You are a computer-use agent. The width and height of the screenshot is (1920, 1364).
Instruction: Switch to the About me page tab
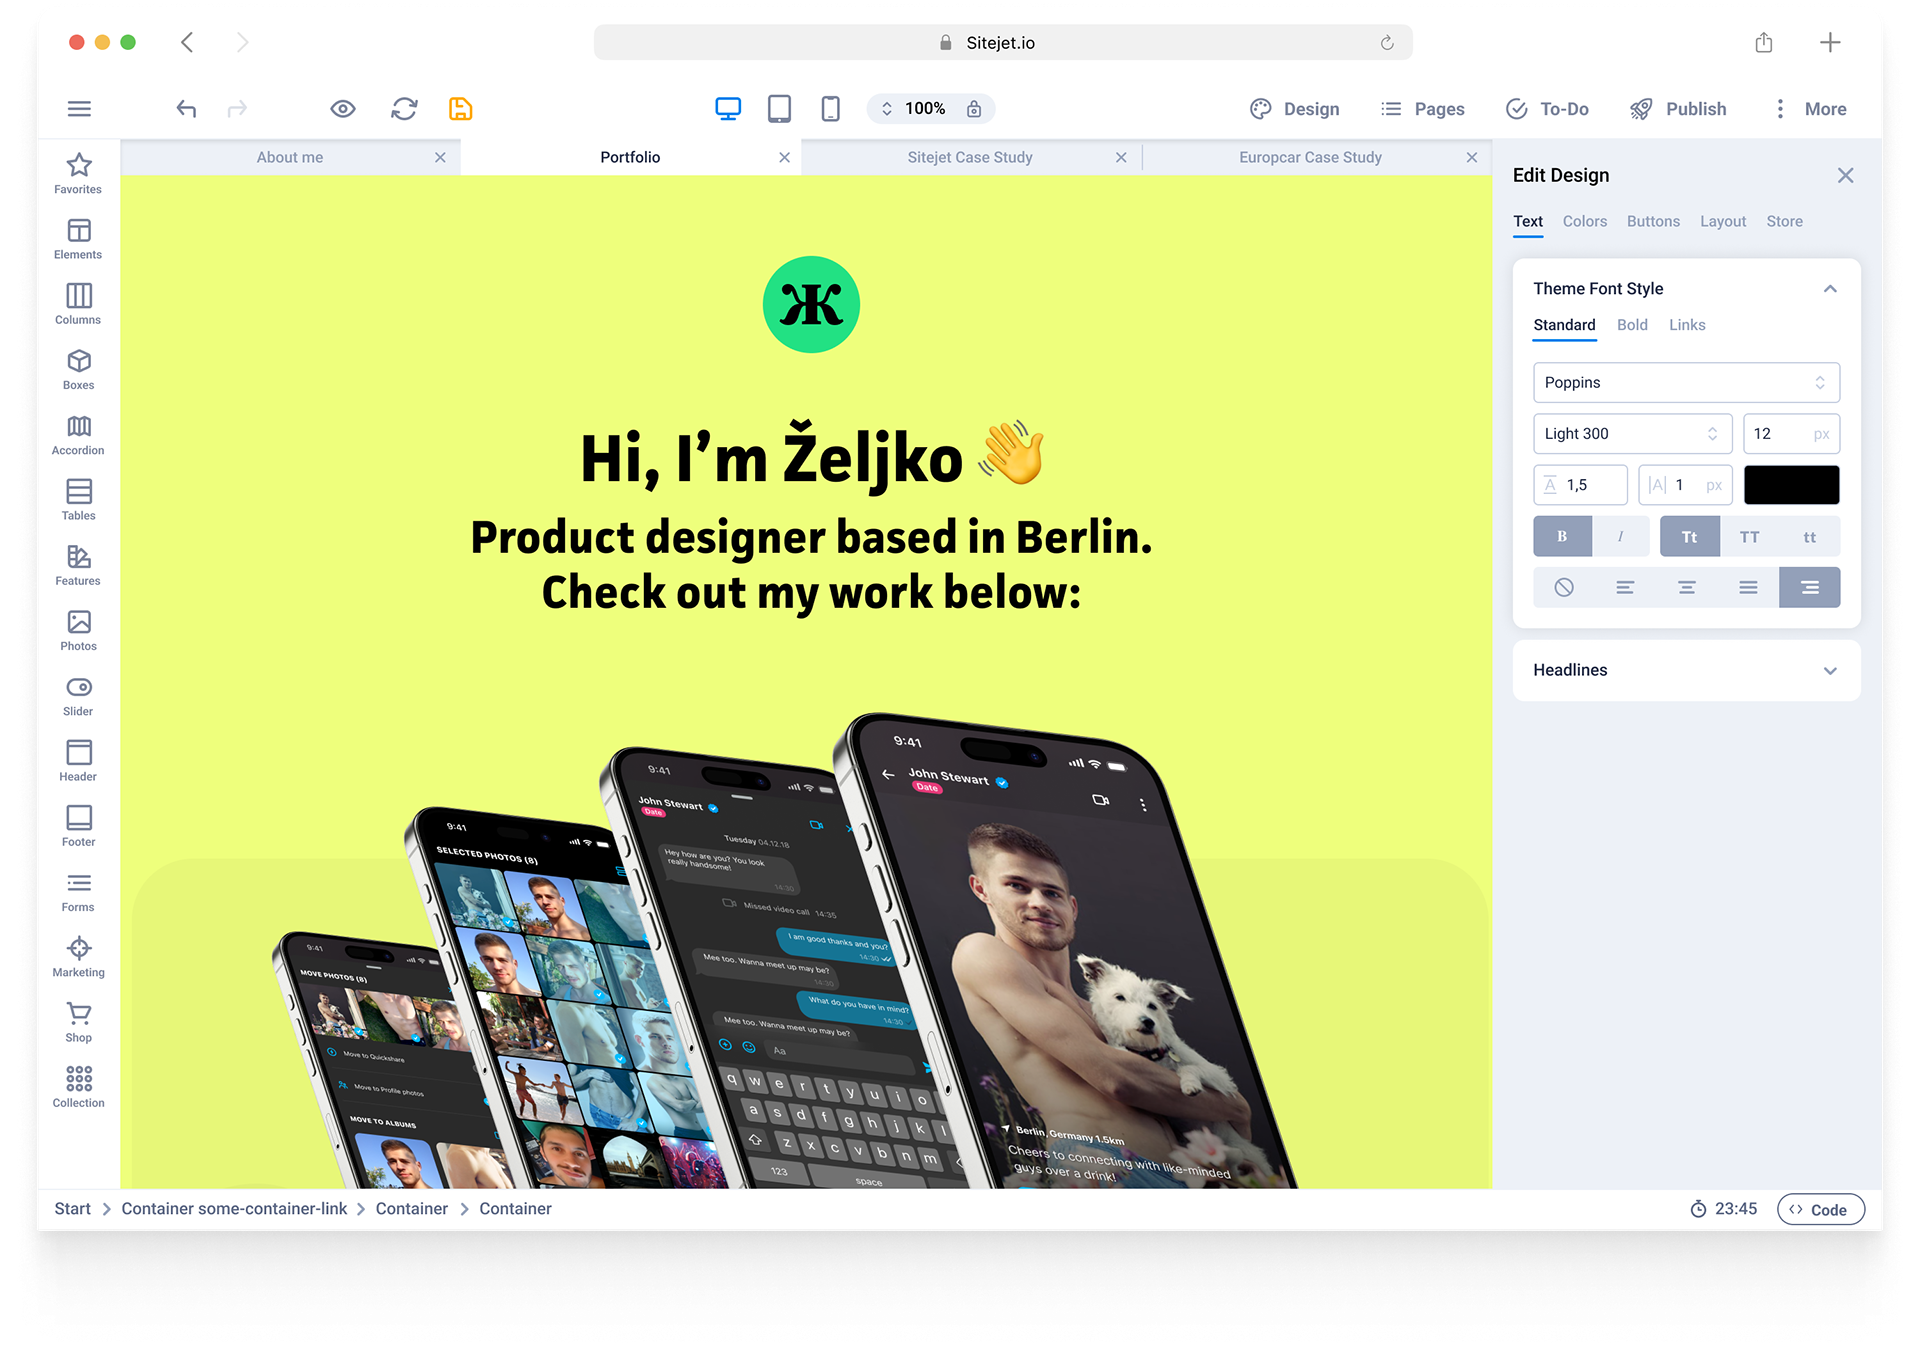coord(290,158)
